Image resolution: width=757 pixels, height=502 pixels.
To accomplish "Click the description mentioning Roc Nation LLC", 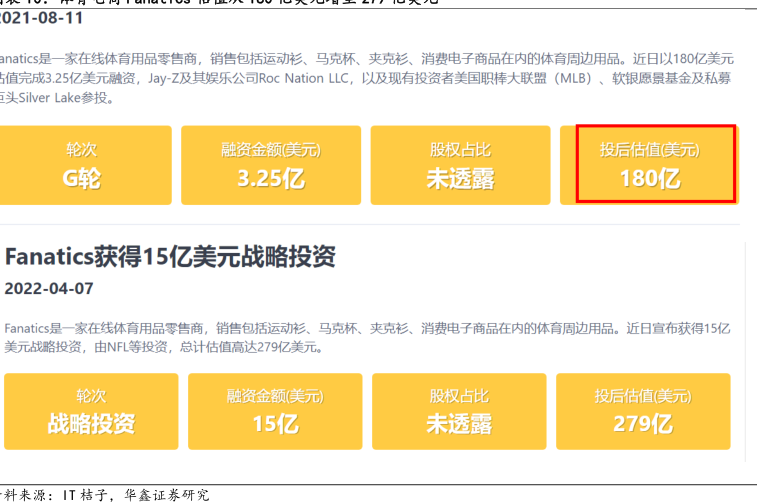I will point(367,78).
